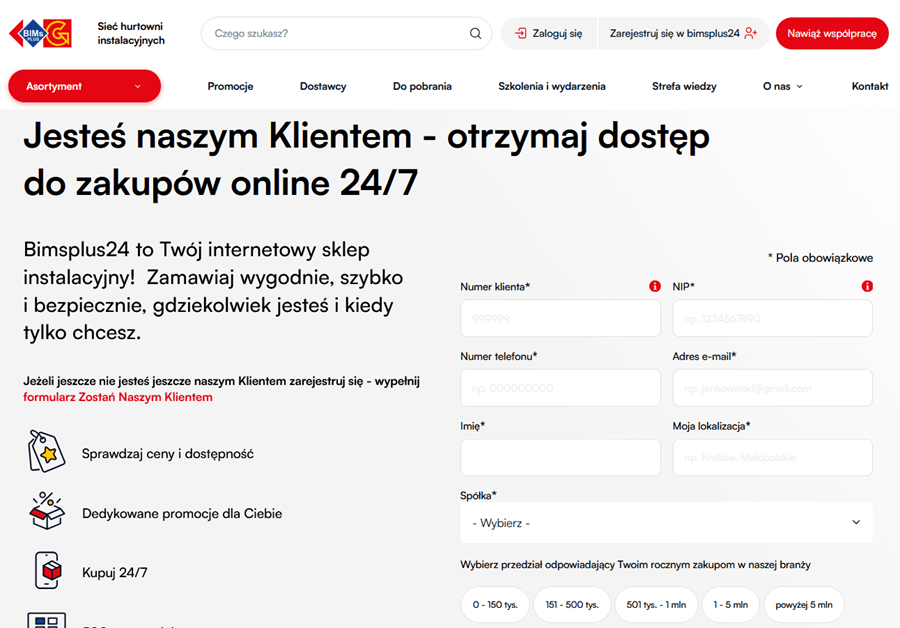The image size is (900, 628).
Task: Select the 0 - 150 tys. range
Action: tap(495, 604)
